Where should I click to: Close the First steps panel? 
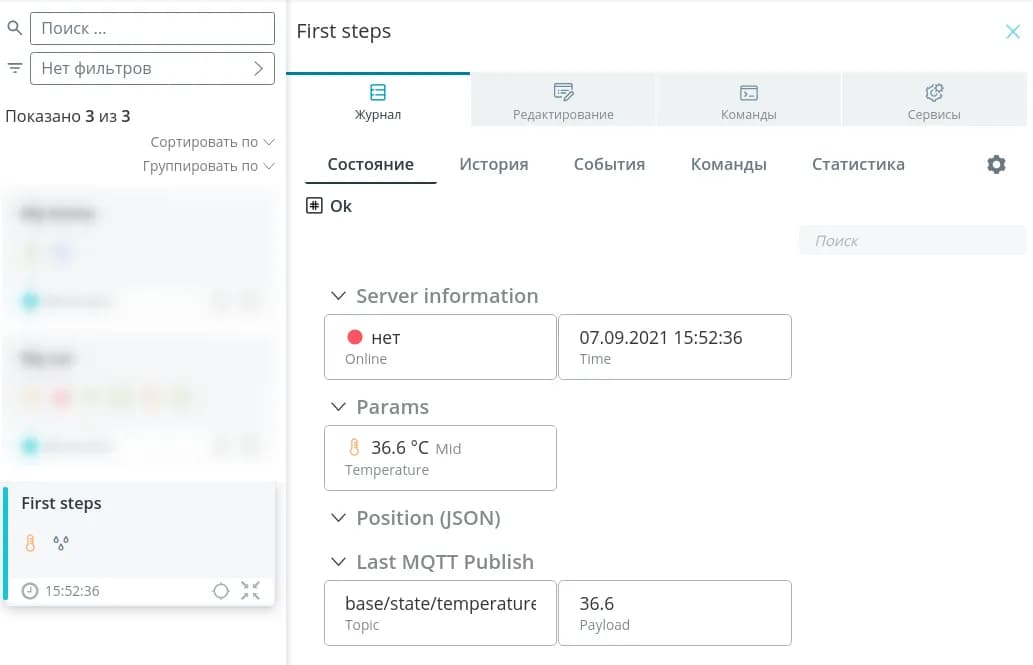1012,32
